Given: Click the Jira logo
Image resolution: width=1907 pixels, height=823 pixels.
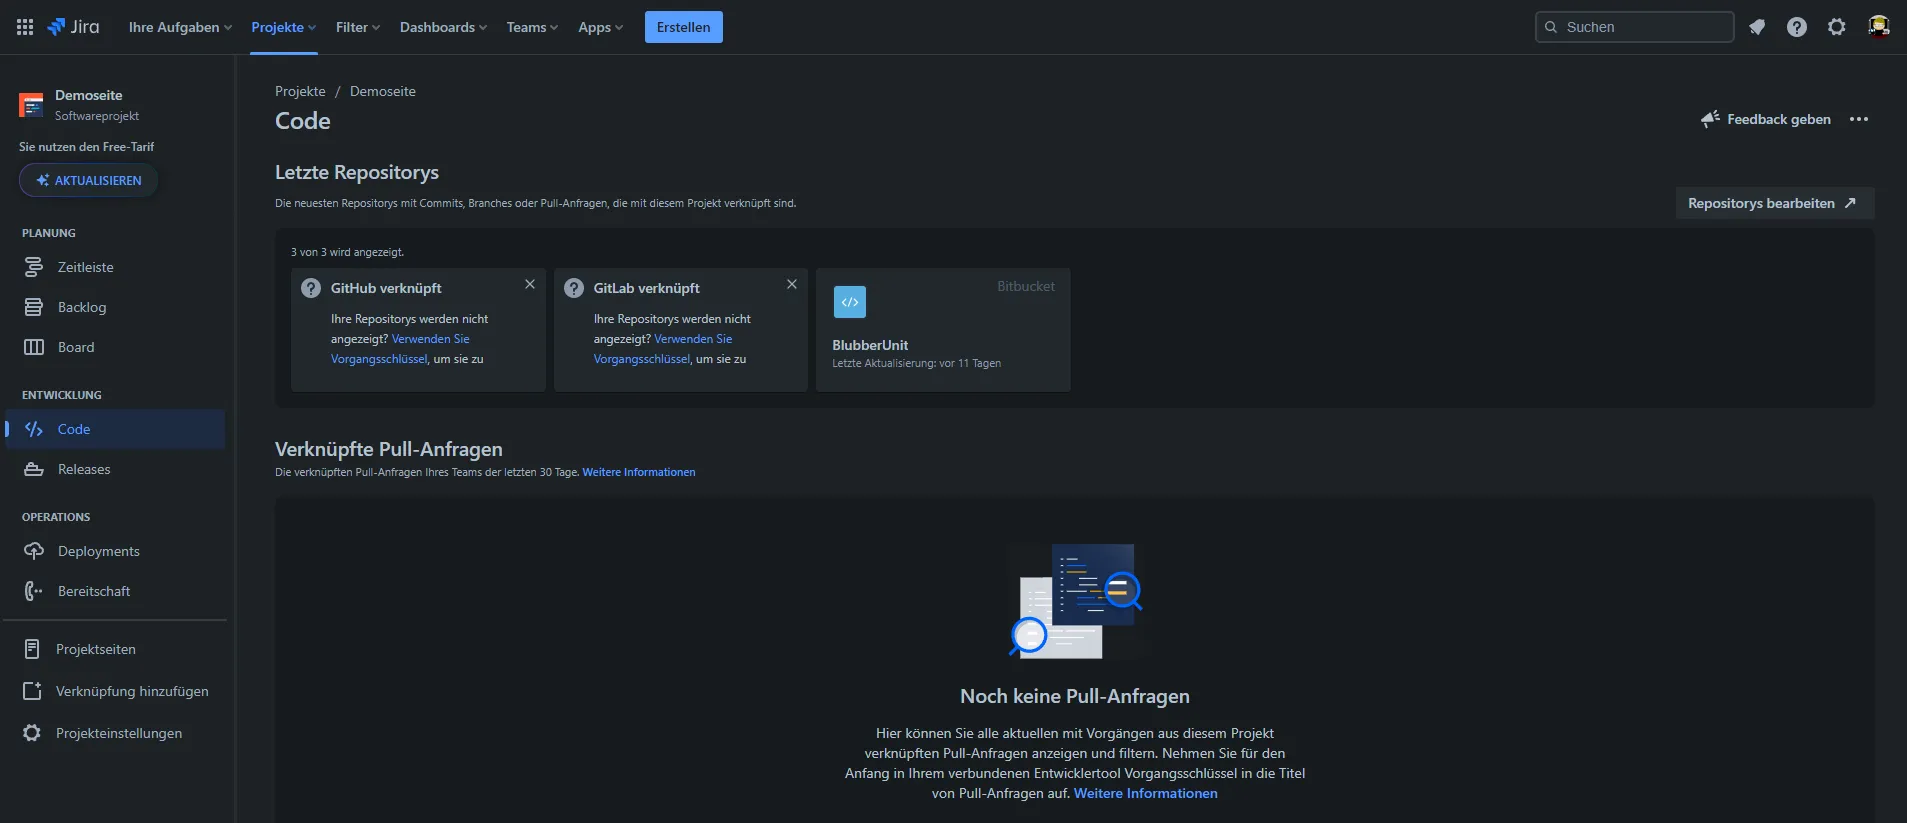Looking at the screenshot, I should coord(73,27).
